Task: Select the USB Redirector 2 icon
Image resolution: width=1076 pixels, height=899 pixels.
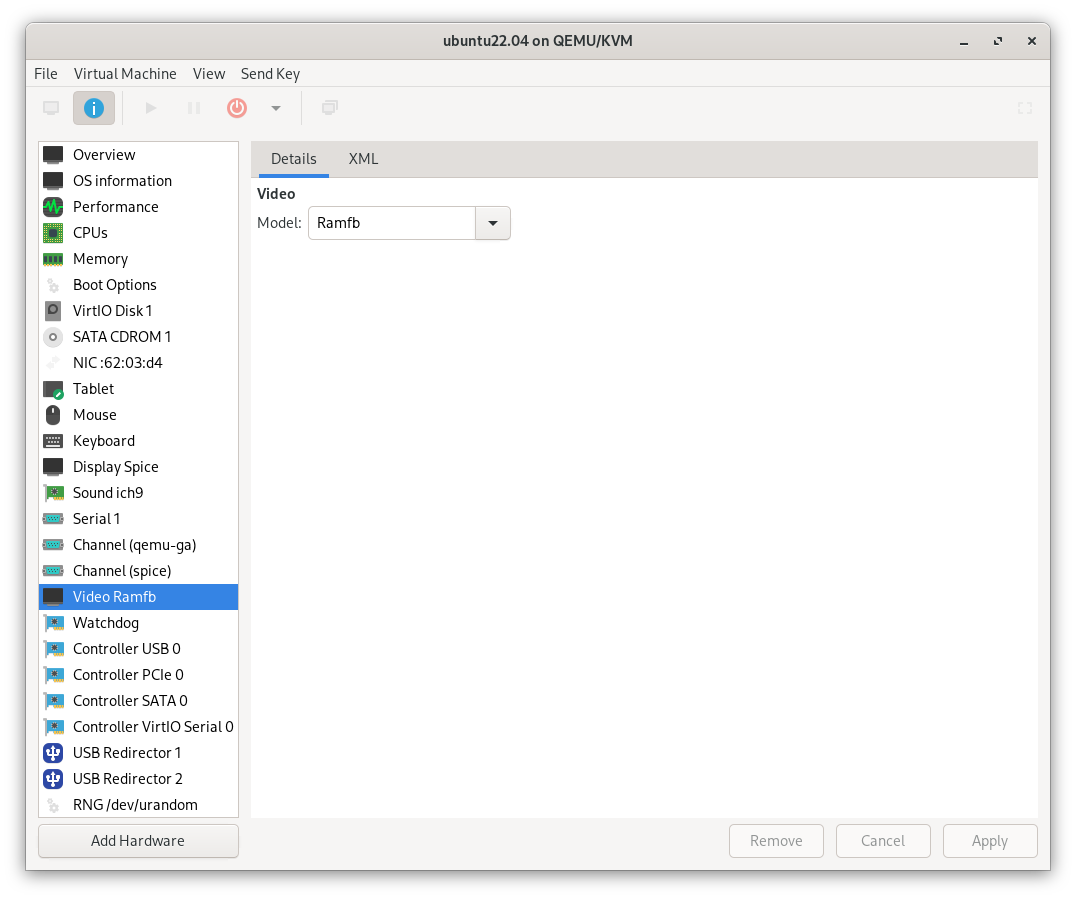Action: coord(53,779)
